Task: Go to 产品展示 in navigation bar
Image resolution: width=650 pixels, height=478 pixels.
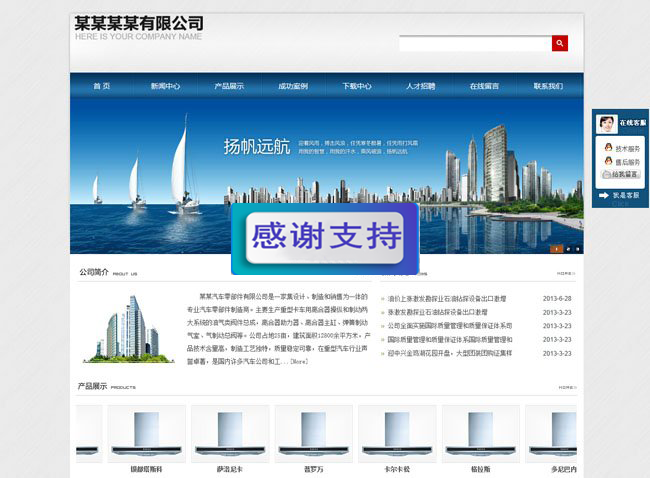Action: pos(229,86)
